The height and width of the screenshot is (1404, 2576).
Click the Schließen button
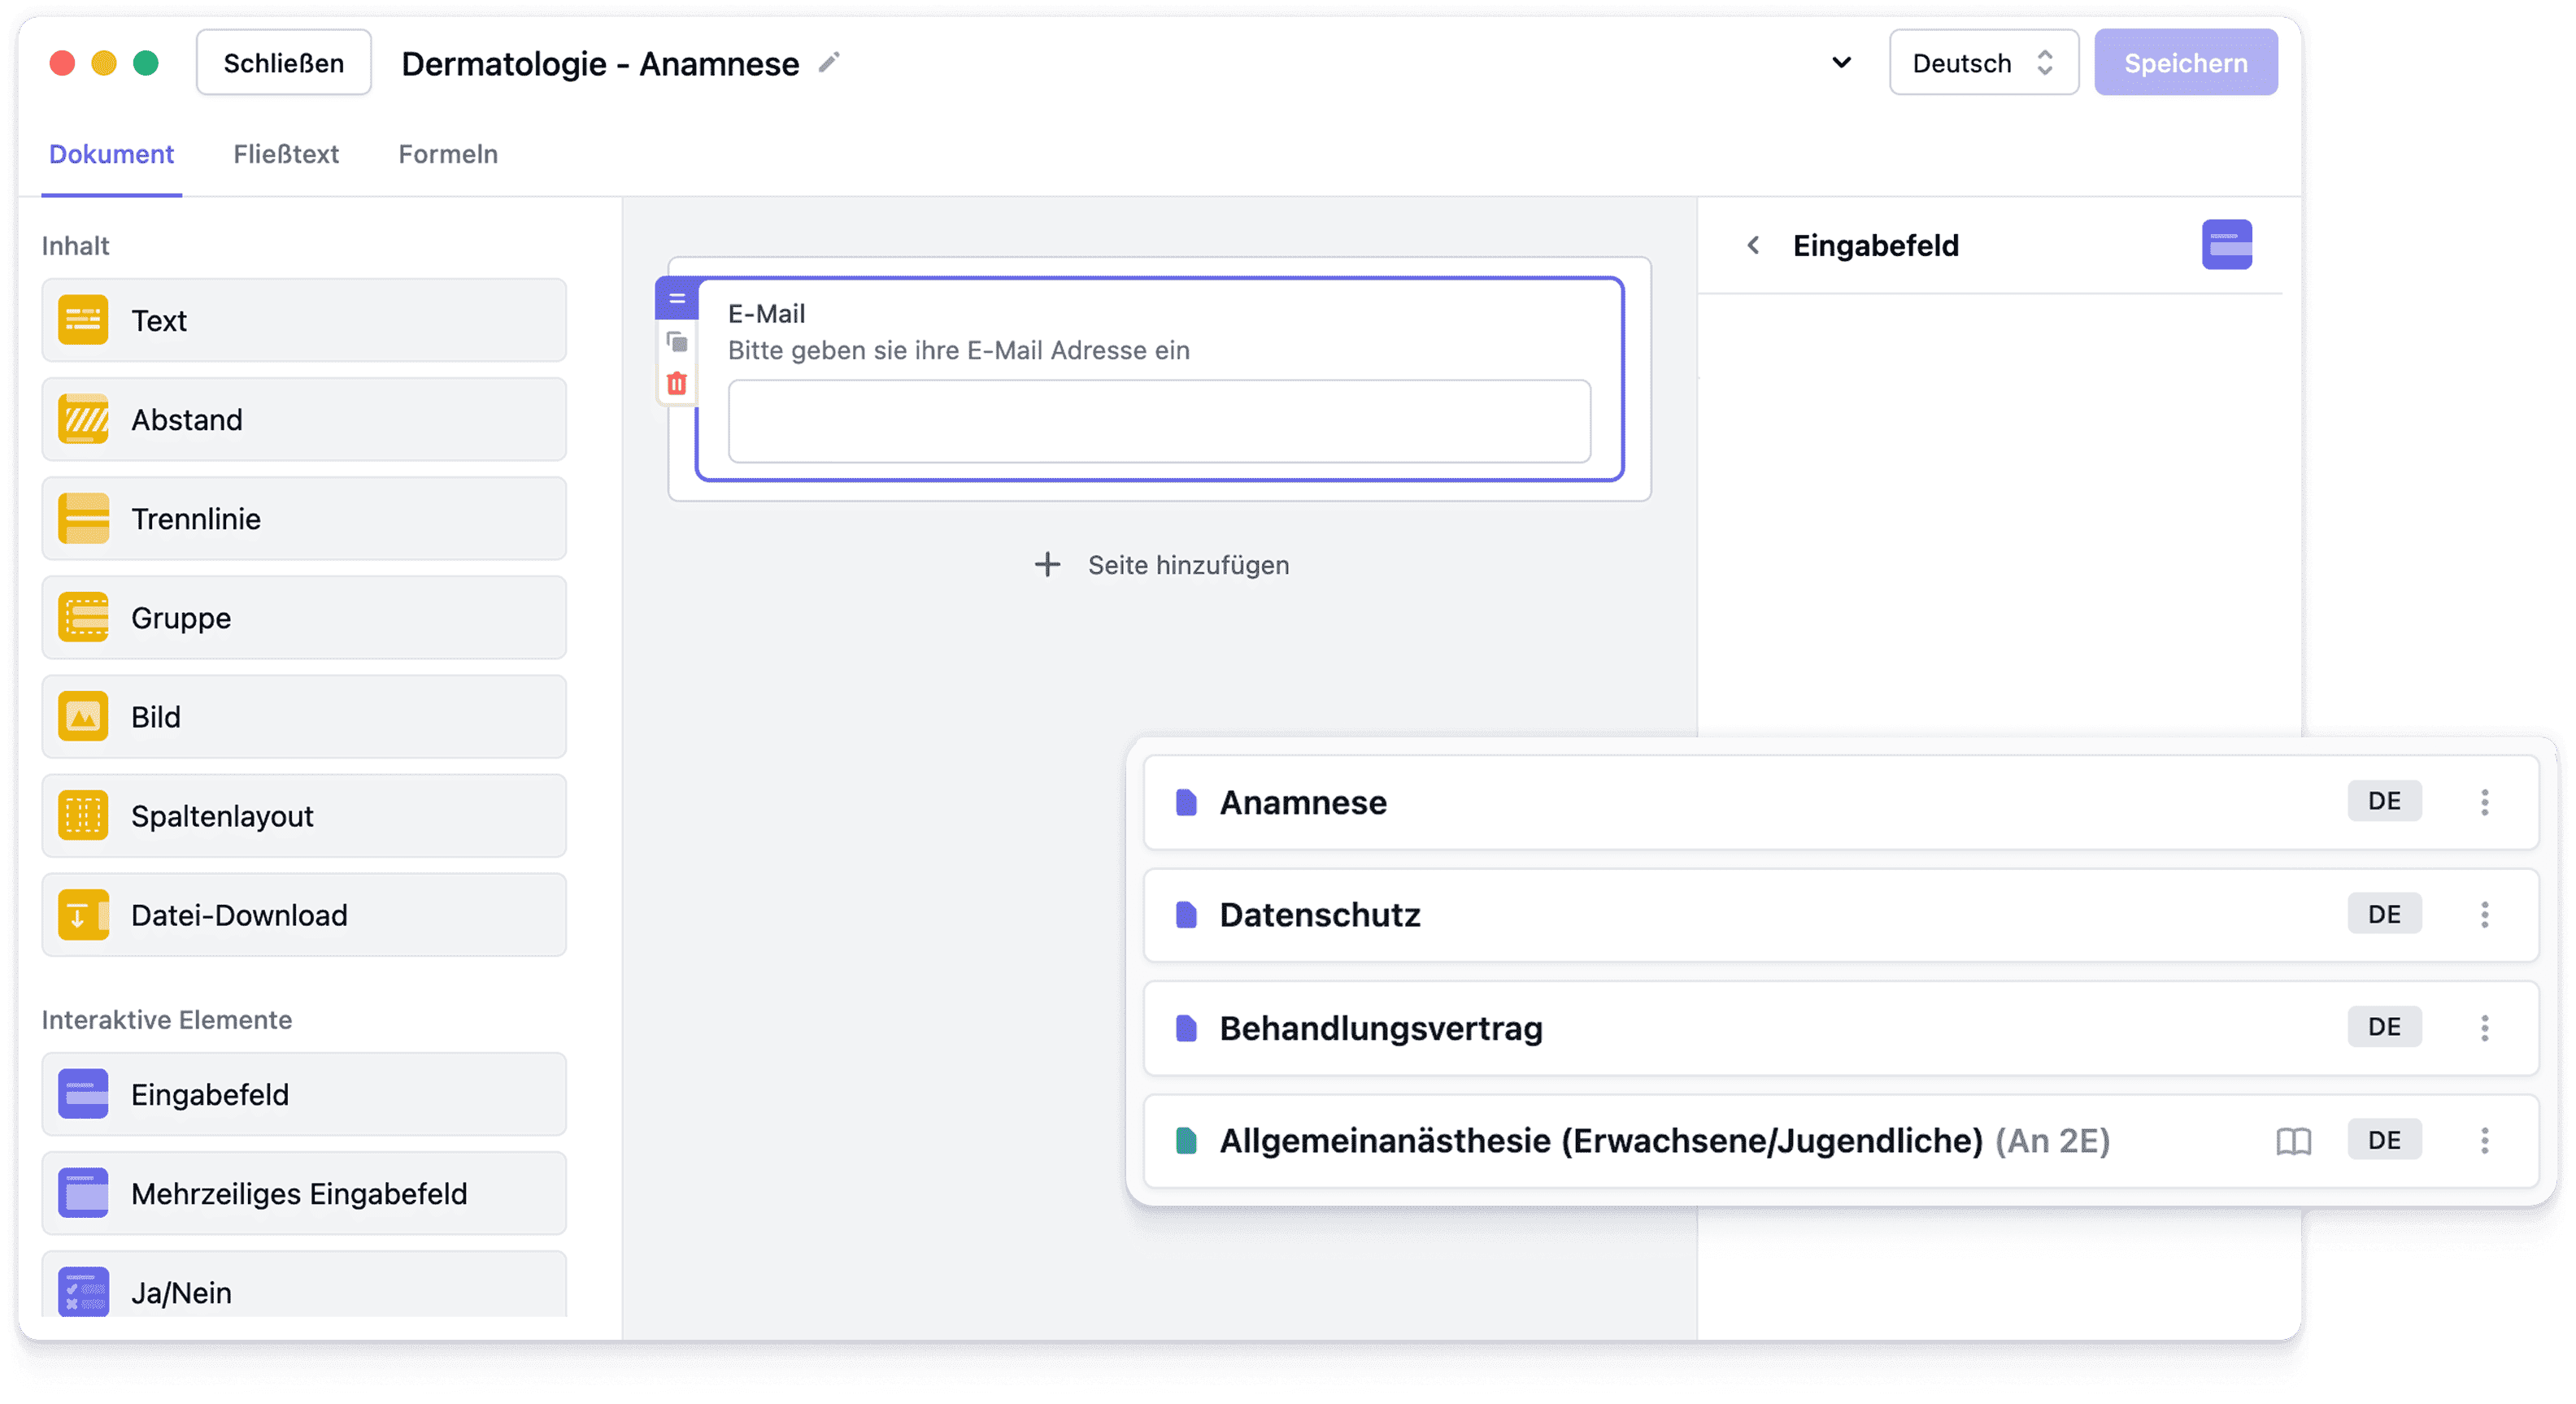click(283, 63)
